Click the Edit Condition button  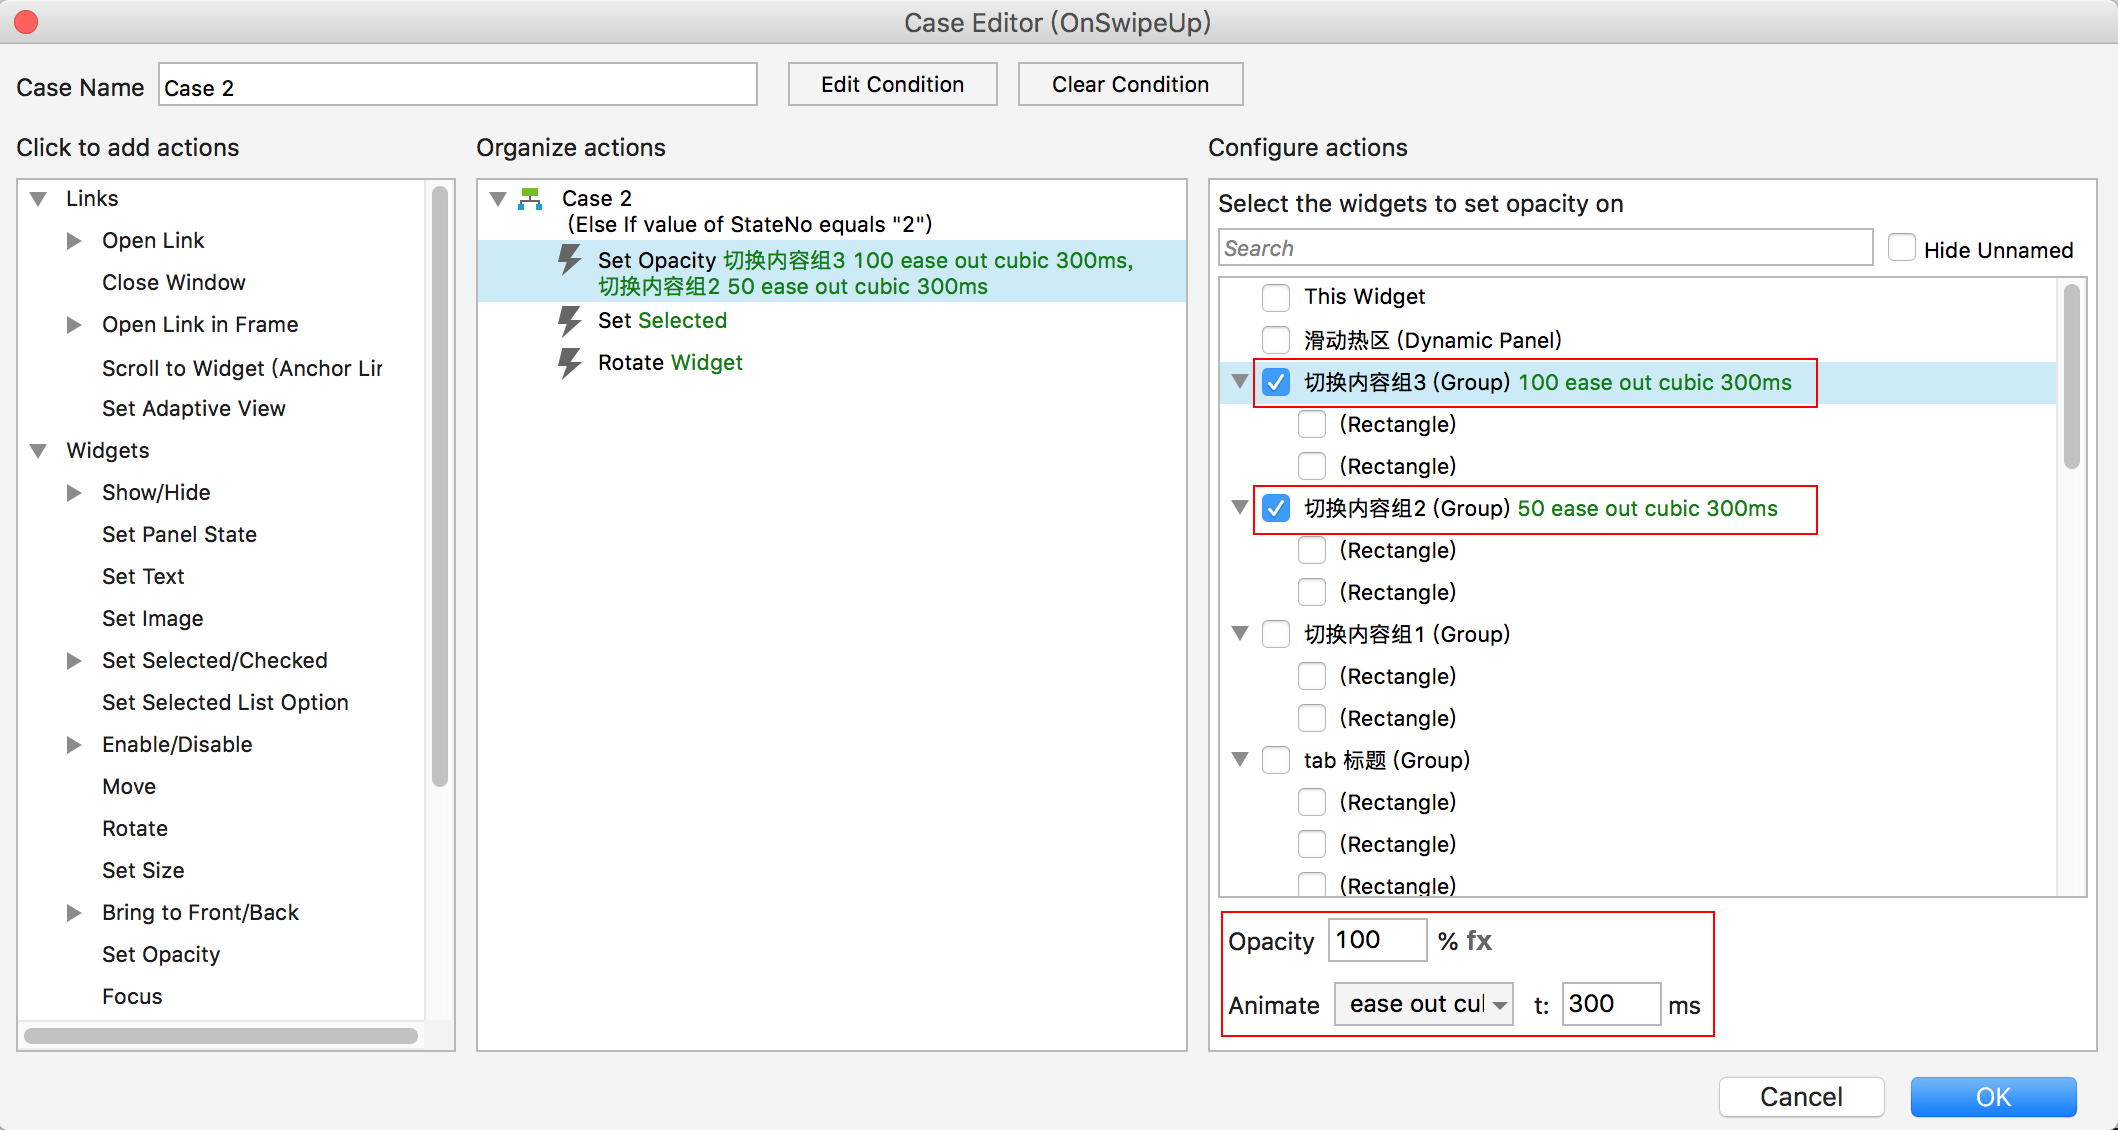pos(892,85)
